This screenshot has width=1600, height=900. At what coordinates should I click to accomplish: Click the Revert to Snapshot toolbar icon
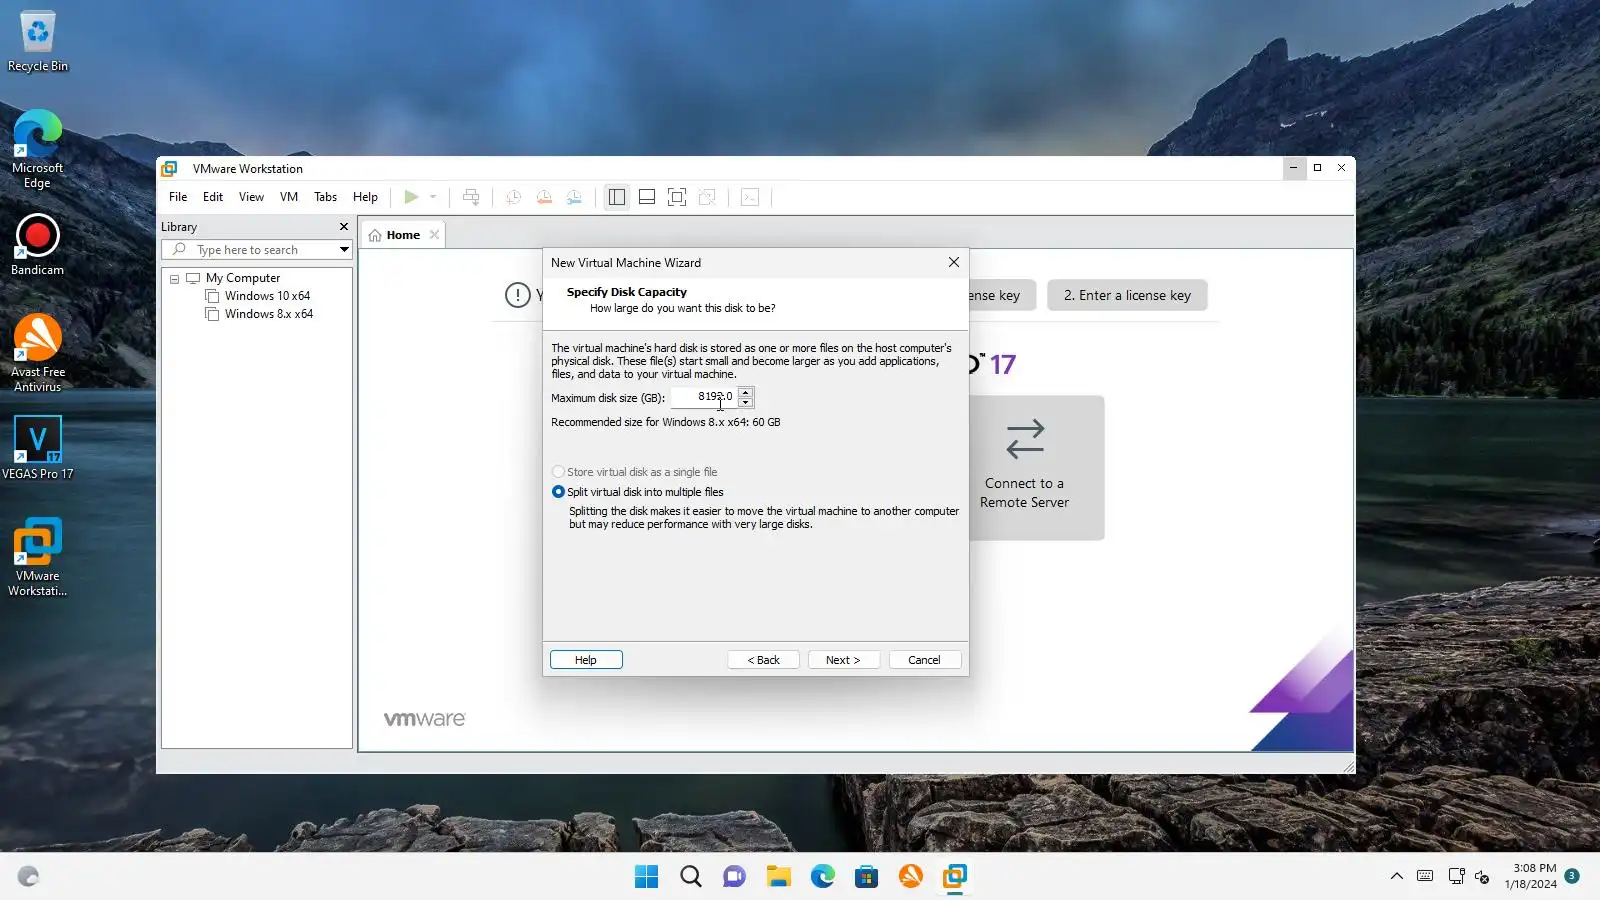[x=544, y=197]
